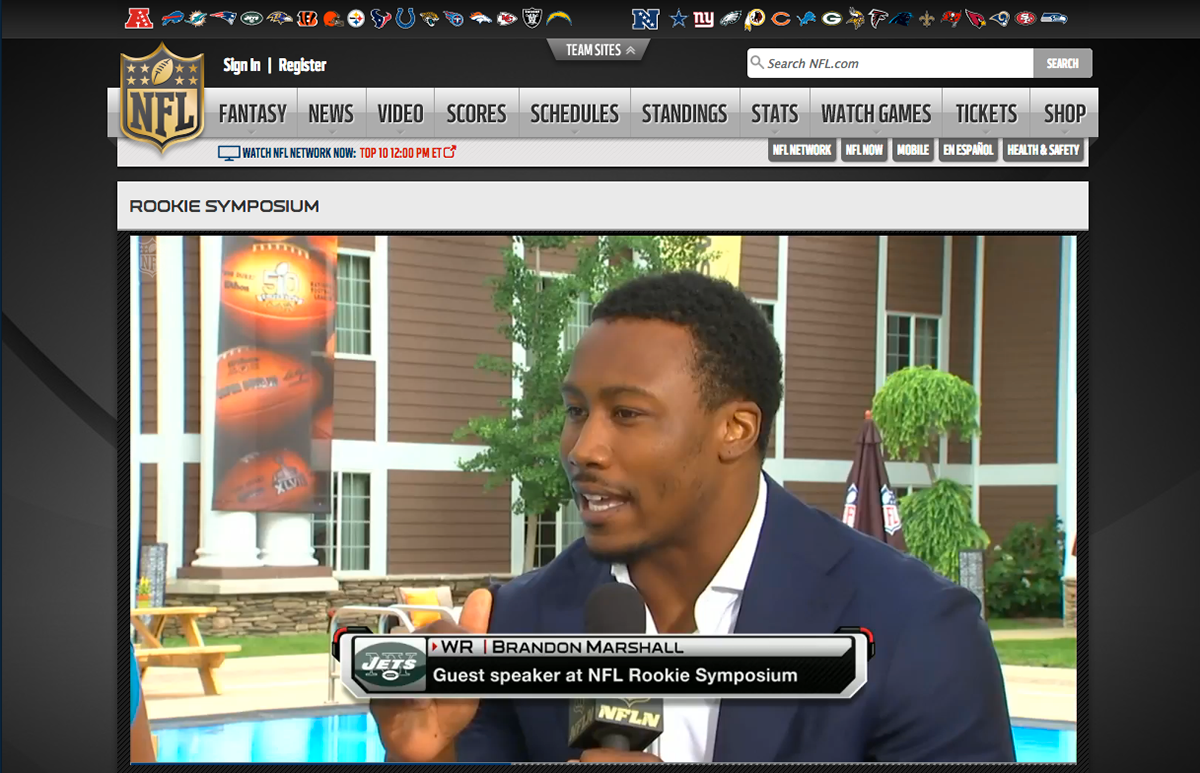Click the Search button
Image resolution: width=1200 pixels, height=773 pixels.
pyautogui.click(x=1062, y=63)
